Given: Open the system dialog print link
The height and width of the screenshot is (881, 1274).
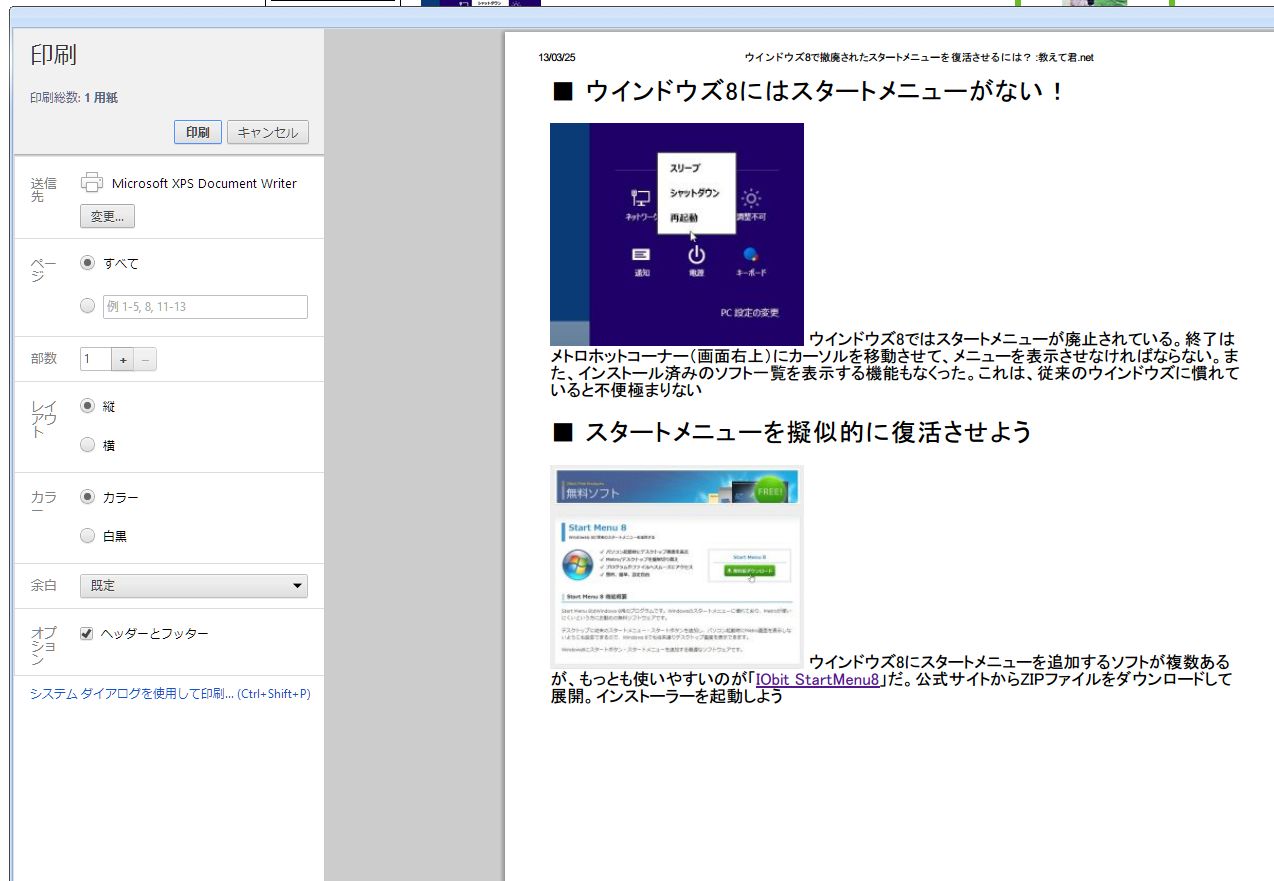Looking at the screenshot, I should coord(170,693).
